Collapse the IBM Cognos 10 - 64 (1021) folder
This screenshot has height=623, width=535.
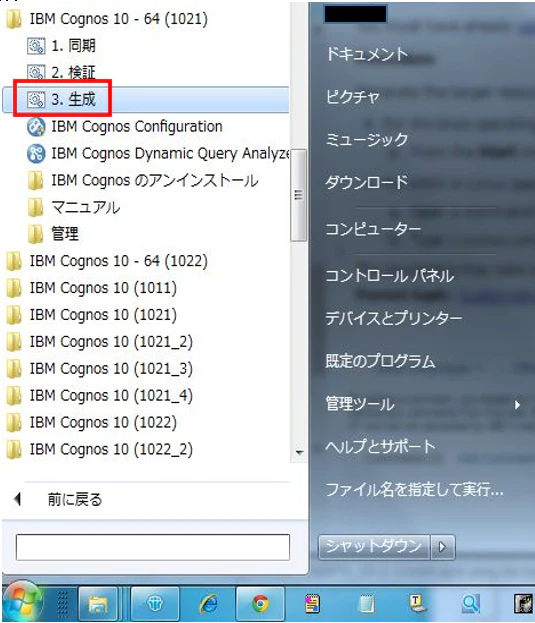coord(107,19)
